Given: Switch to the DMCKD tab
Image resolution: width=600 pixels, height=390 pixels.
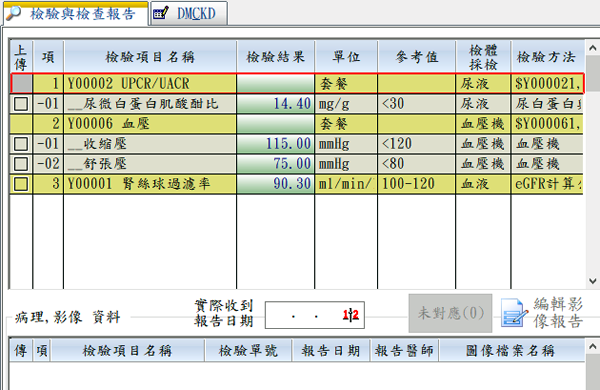Looking at the screenshot, I should 189,13.
